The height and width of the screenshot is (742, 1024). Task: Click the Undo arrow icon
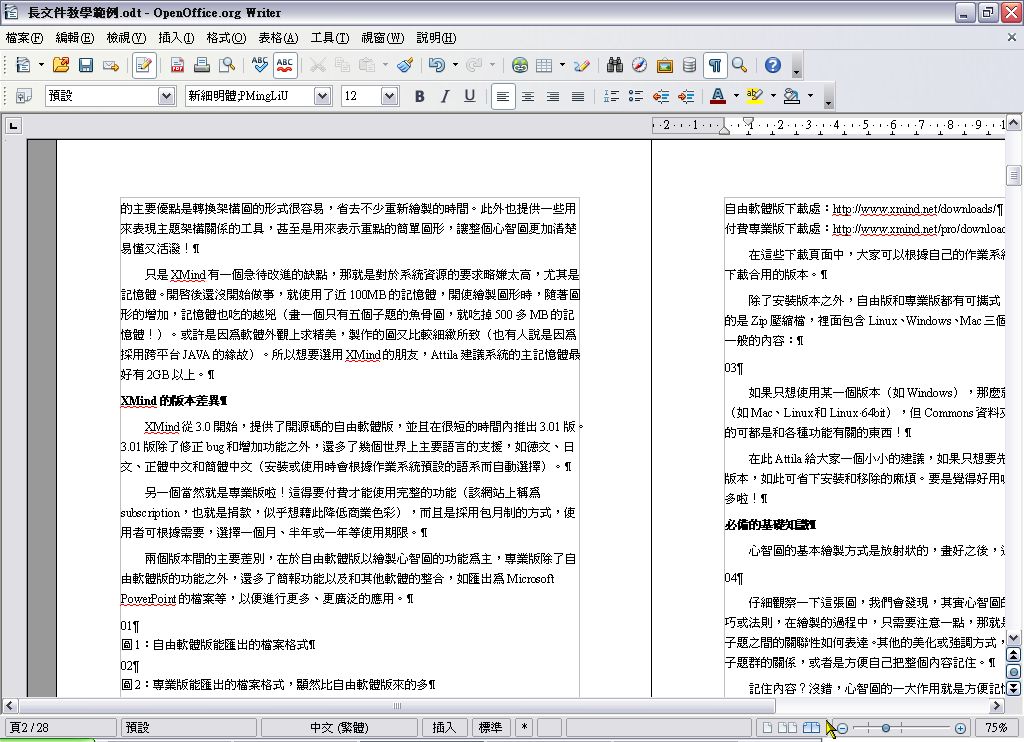coord(437,65)
